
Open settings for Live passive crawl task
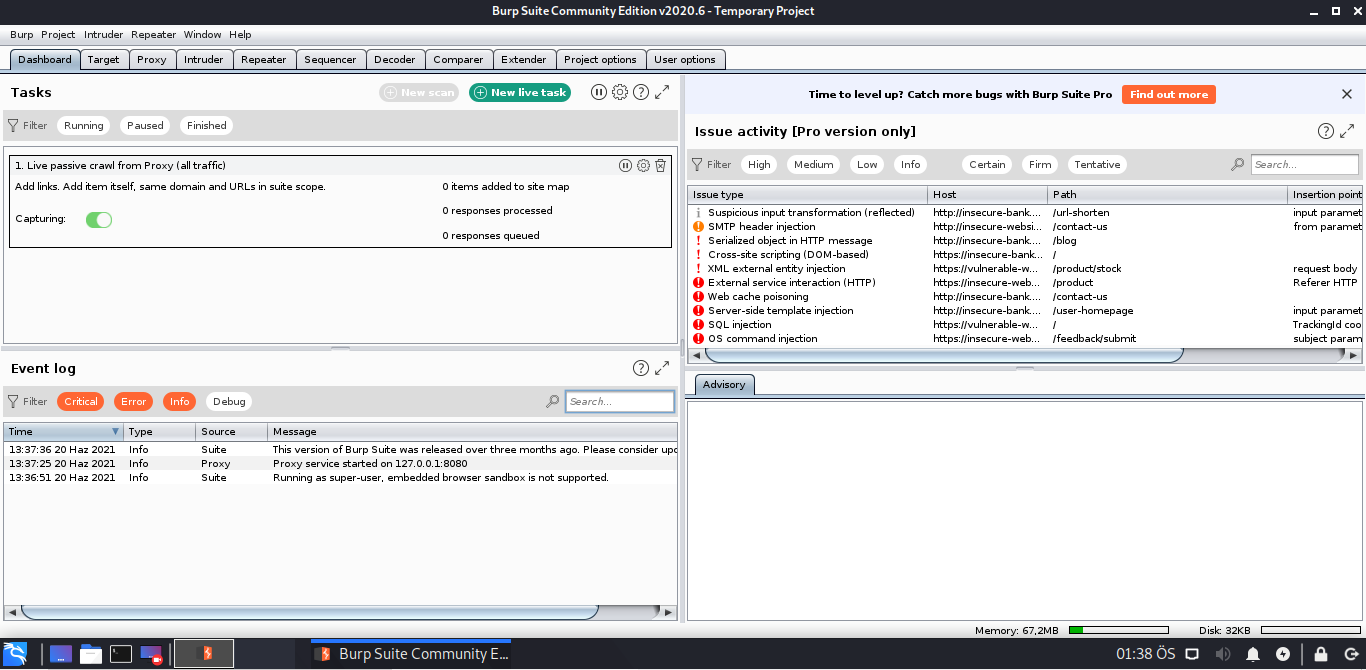[643, 166]
